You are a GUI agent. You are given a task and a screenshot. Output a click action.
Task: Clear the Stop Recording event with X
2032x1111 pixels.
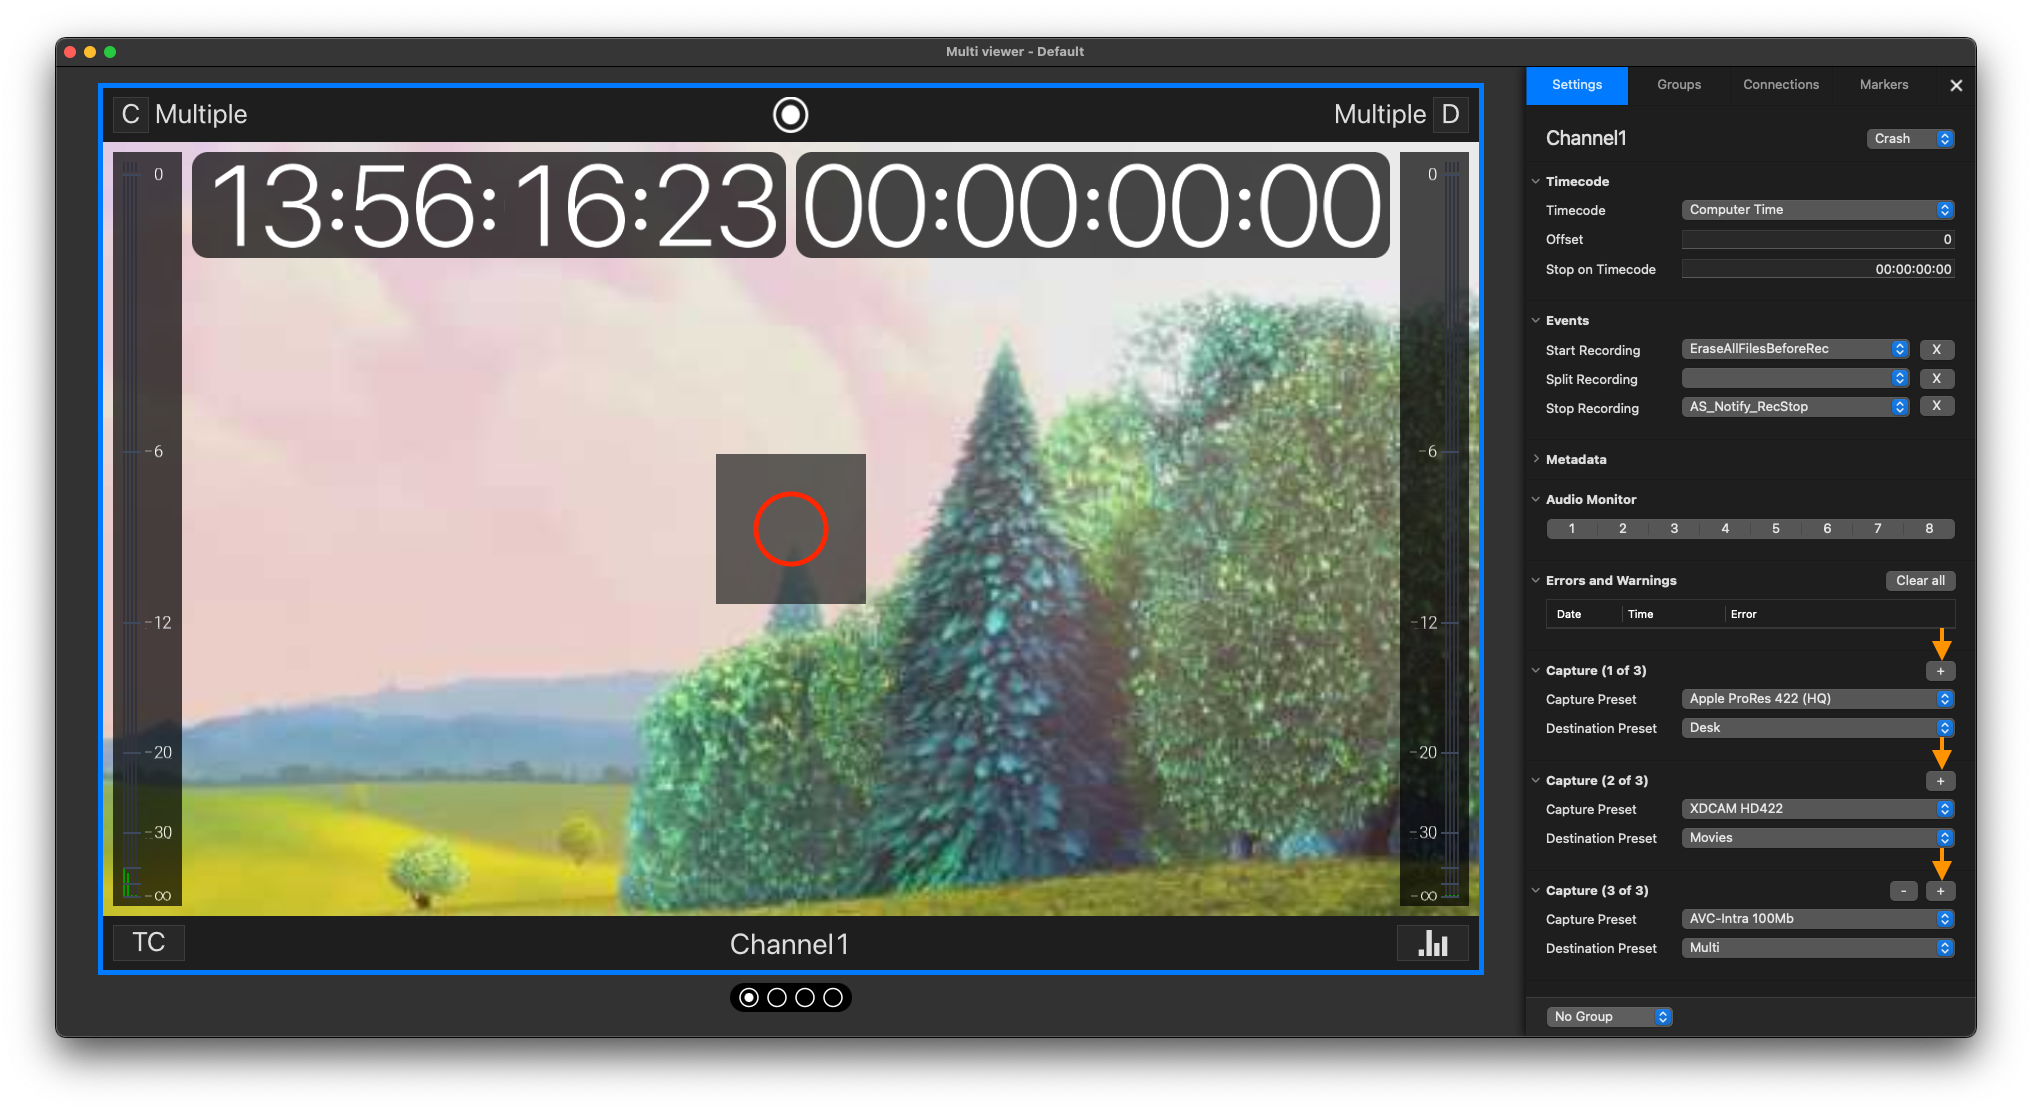(x=1936, y=406)
